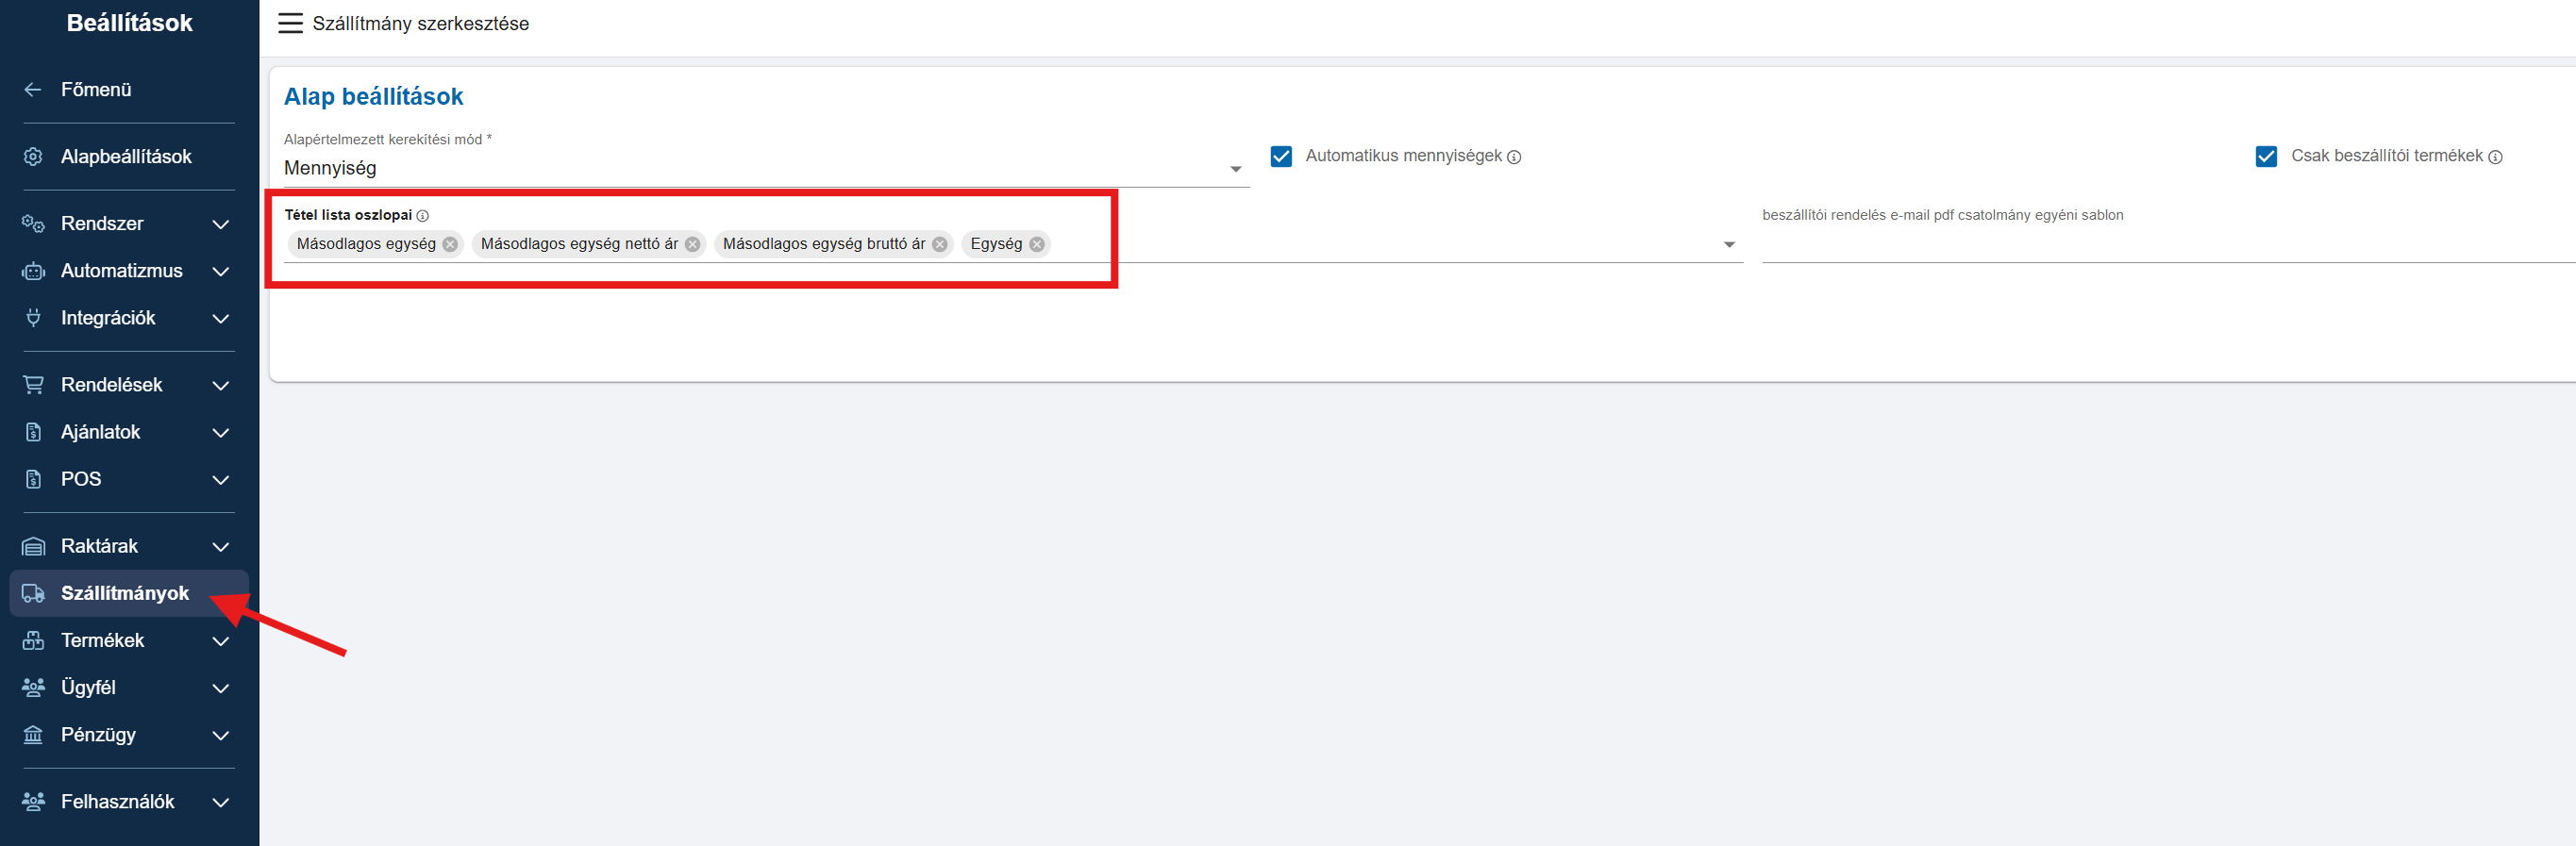2576x846 pixels.
Task: Select the Rendszer sidebar label
Action: [x=102, y=224]
